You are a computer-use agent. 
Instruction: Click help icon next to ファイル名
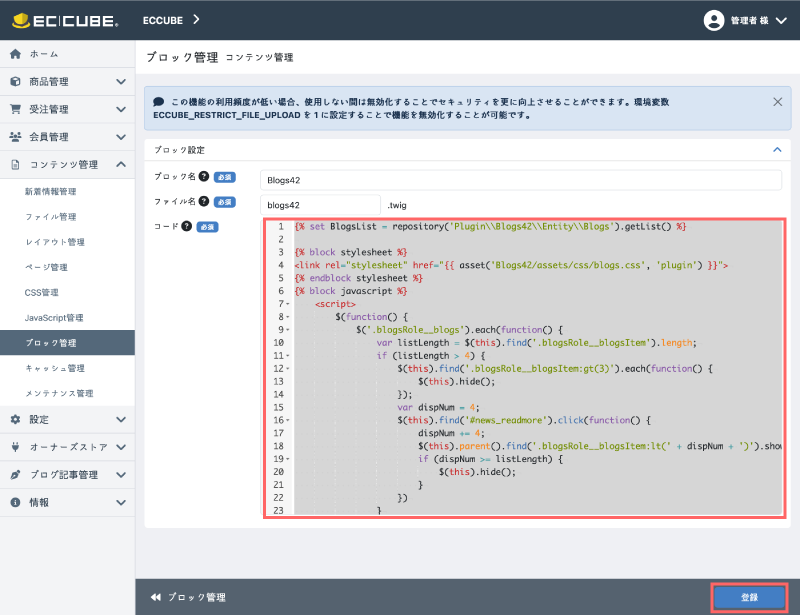click(204, 201)
